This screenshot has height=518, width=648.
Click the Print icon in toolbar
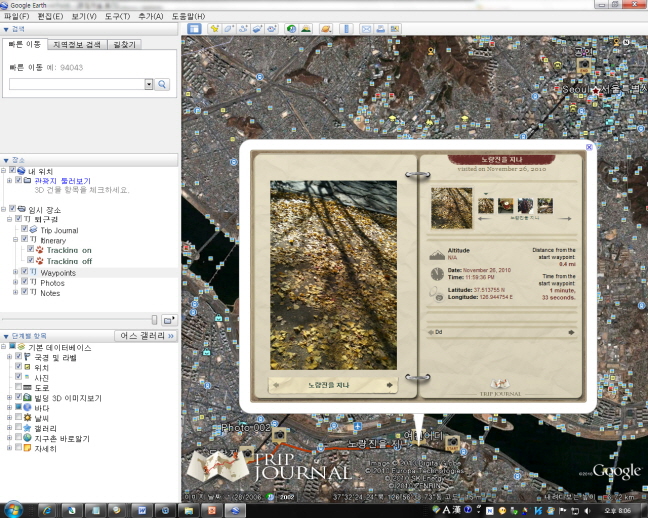(380, 29)
